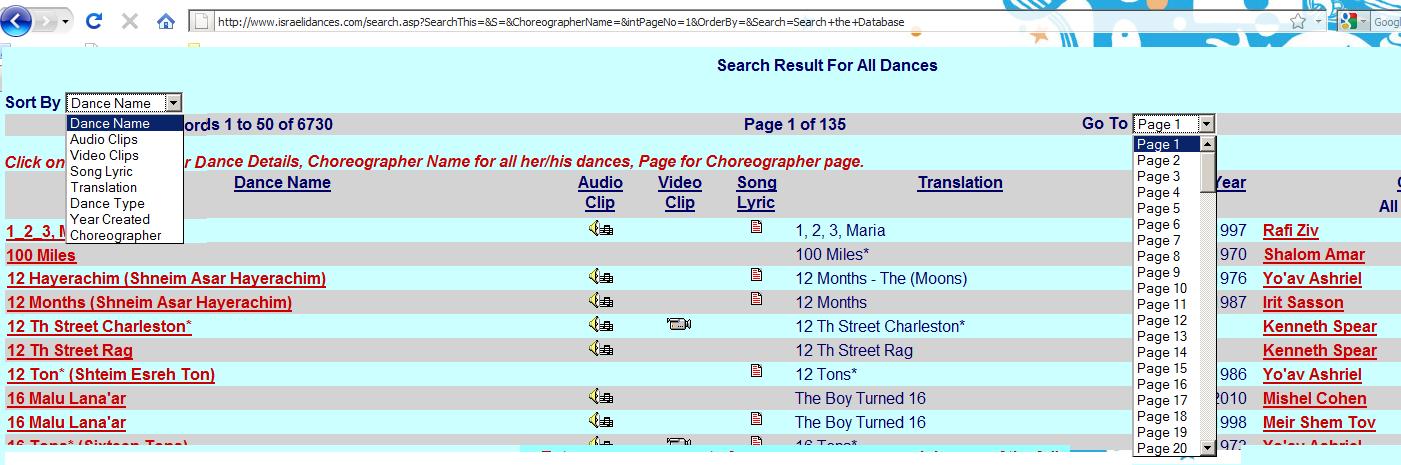
Task: Select Page 20 in Go To list
Action: tap(1166, 448)
